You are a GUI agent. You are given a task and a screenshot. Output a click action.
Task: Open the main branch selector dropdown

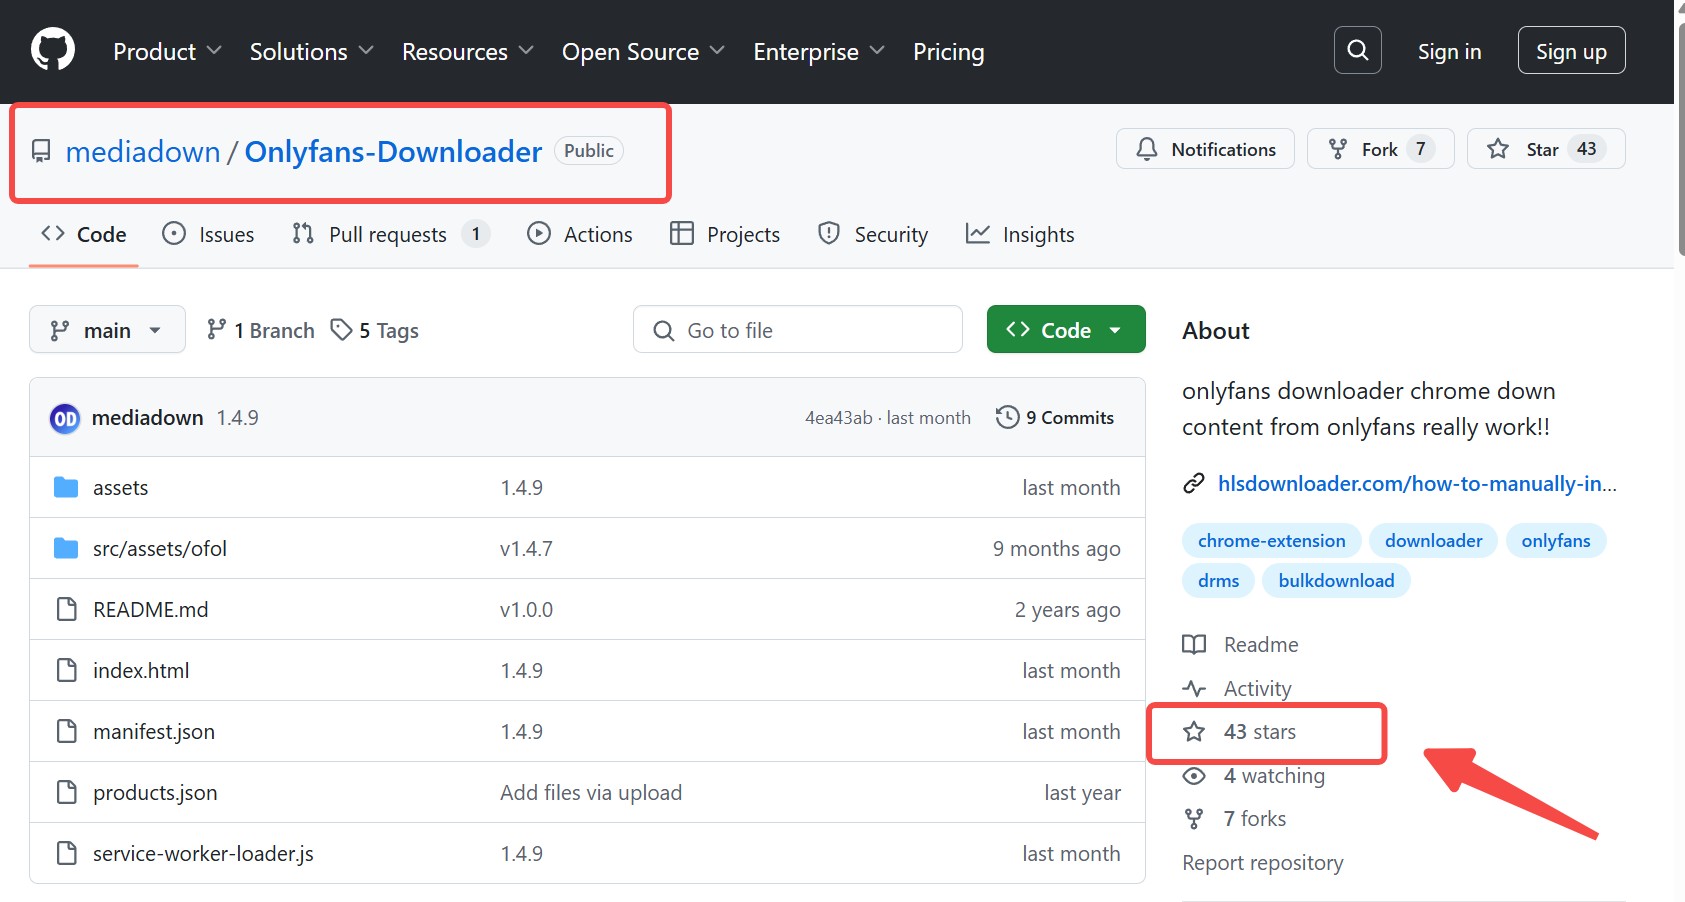tap(107, 329)
